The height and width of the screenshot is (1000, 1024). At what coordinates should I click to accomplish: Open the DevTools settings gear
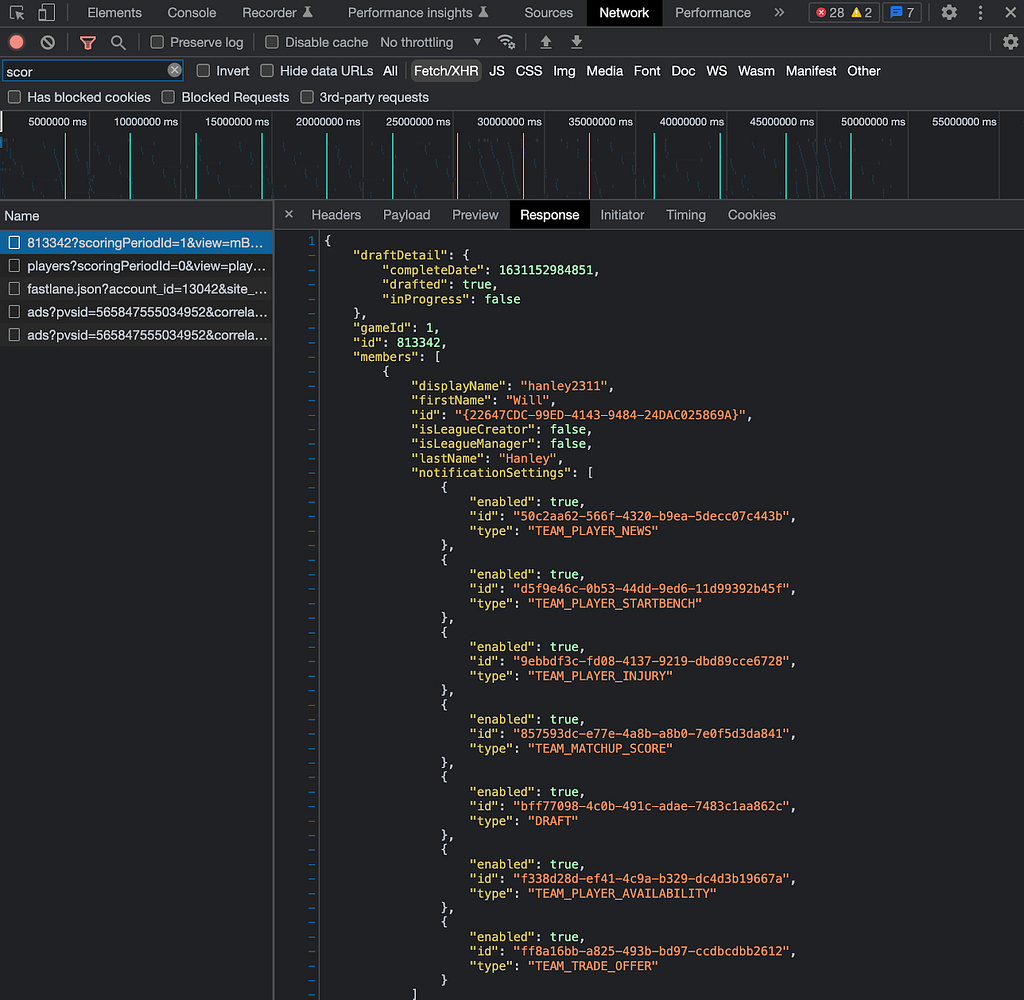tap(950, 12)
